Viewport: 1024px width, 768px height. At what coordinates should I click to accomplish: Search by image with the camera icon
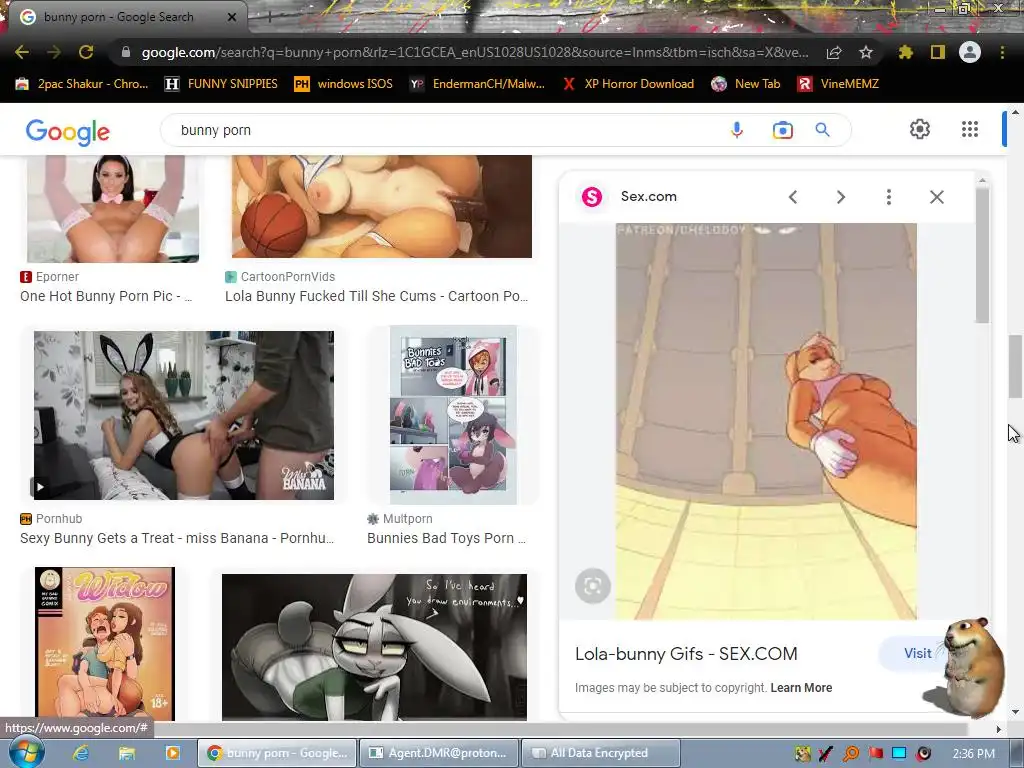tap(782, 130)
